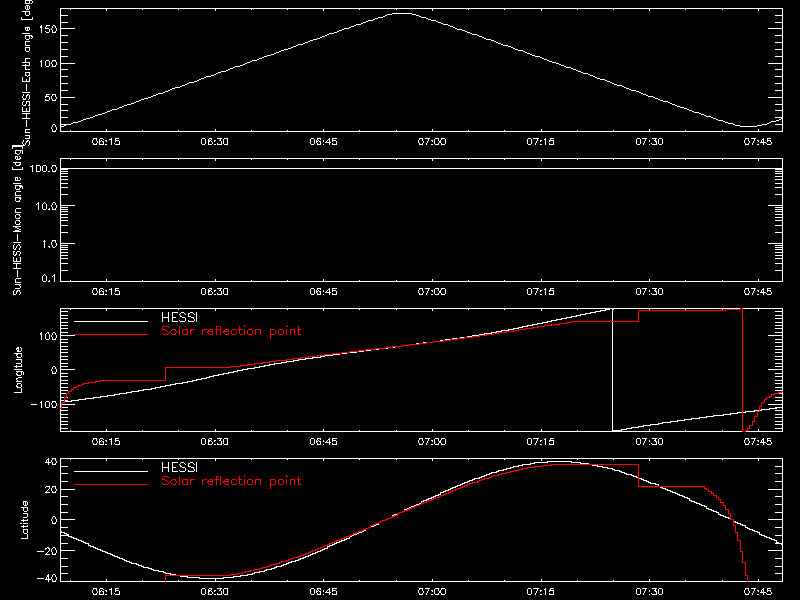Image resolution: width=800 pixels, height=600 pixels.
Task: Click 07:30 time label under Longitude plot
Action: click(x=649, y=442)
